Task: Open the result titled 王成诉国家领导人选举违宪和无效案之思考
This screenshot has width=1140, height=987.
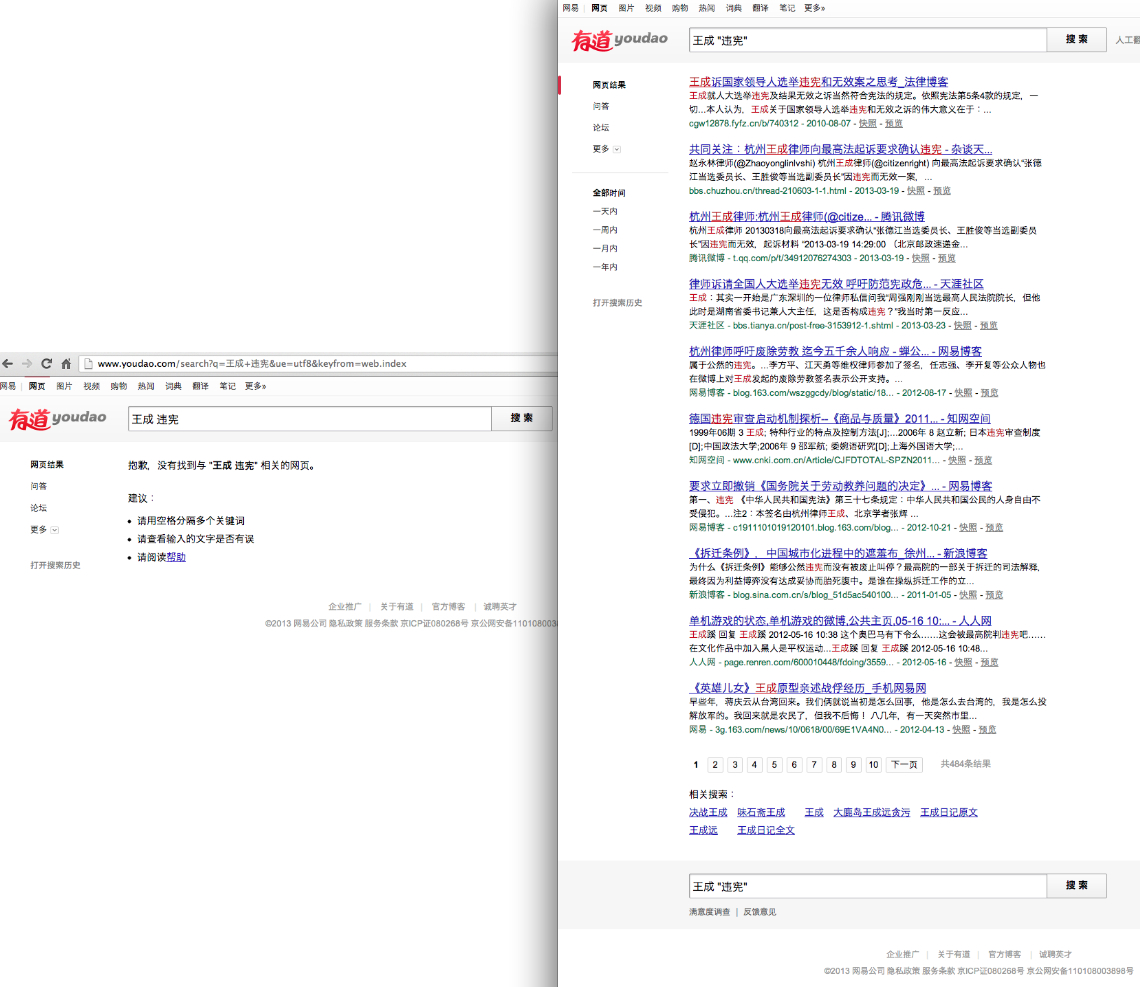Action: (819, 82)
